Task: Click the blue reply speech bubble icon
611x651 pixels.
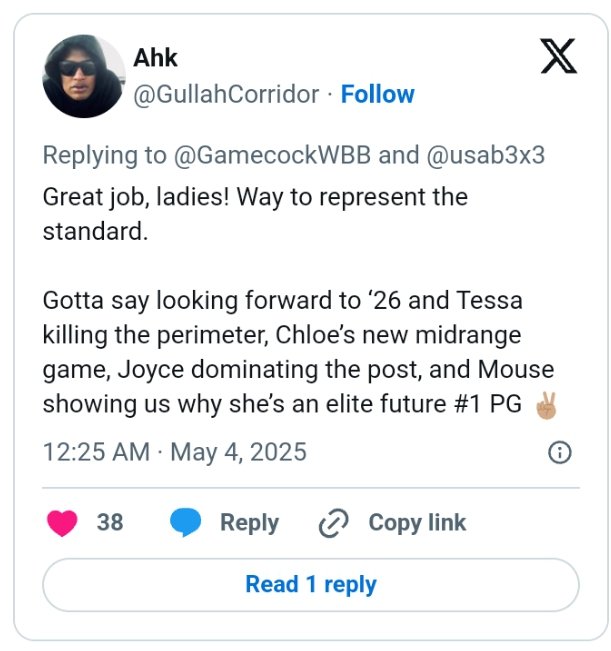Action: 185,522
